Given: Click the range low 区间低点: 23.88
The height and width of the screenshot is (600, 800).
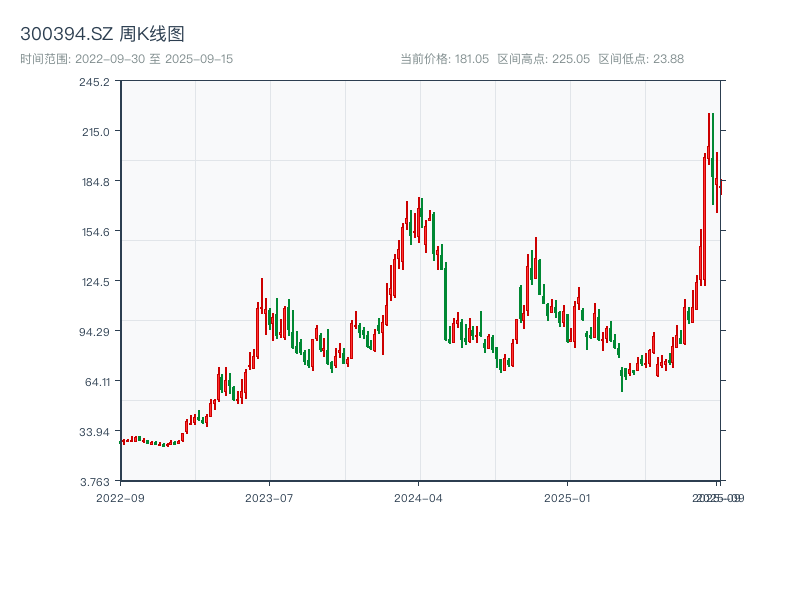Looking at the screenshot, I should pos(641,59).
